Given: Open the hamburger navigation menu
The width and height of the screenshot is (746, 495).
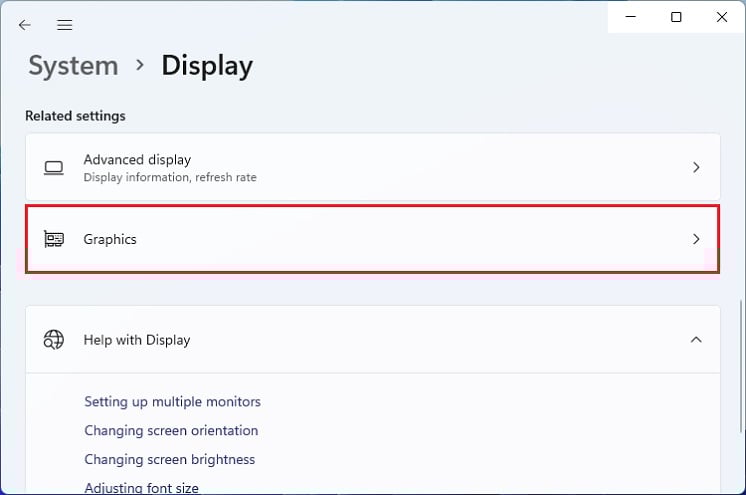Looking at the screenshot, I should coord(64,25).
